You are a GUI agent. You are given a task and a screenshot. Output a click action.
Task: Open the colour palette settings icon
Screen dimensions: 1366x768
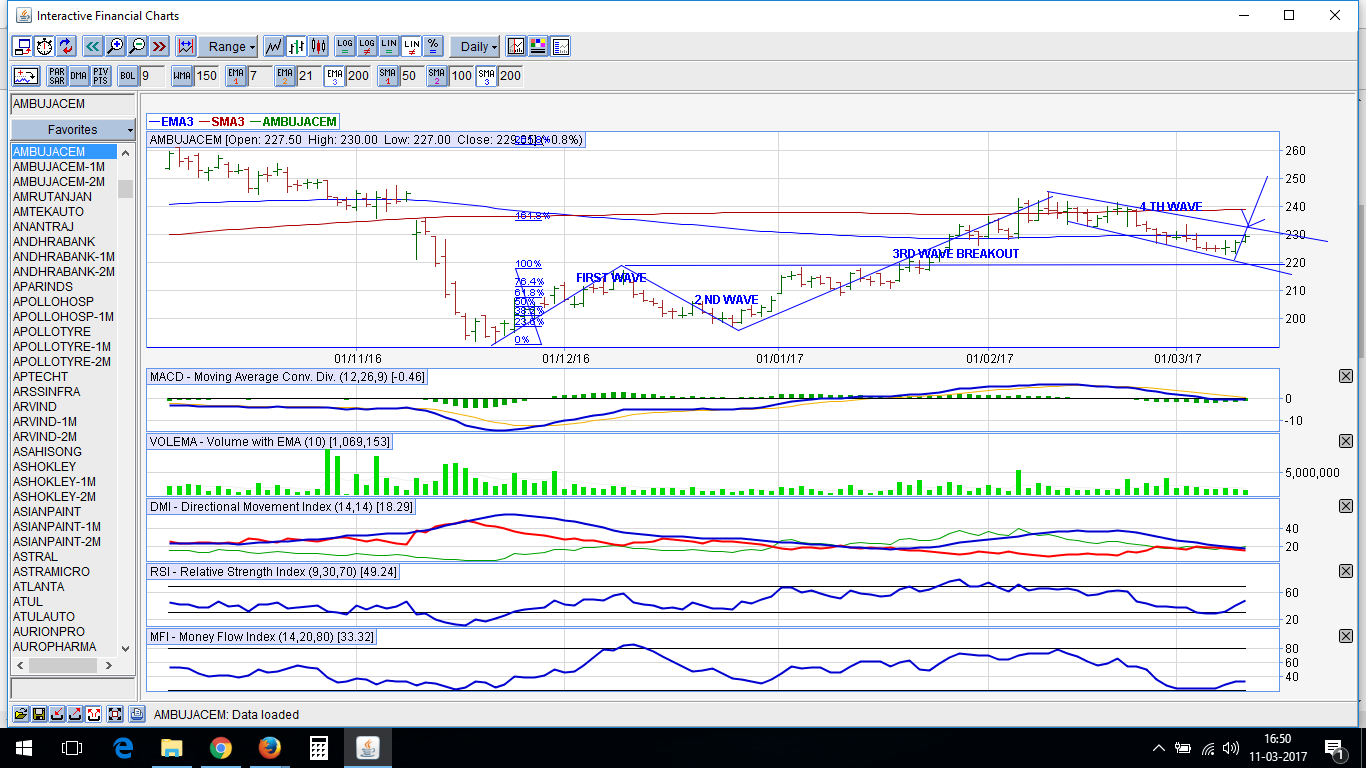(x=538, y=46)
